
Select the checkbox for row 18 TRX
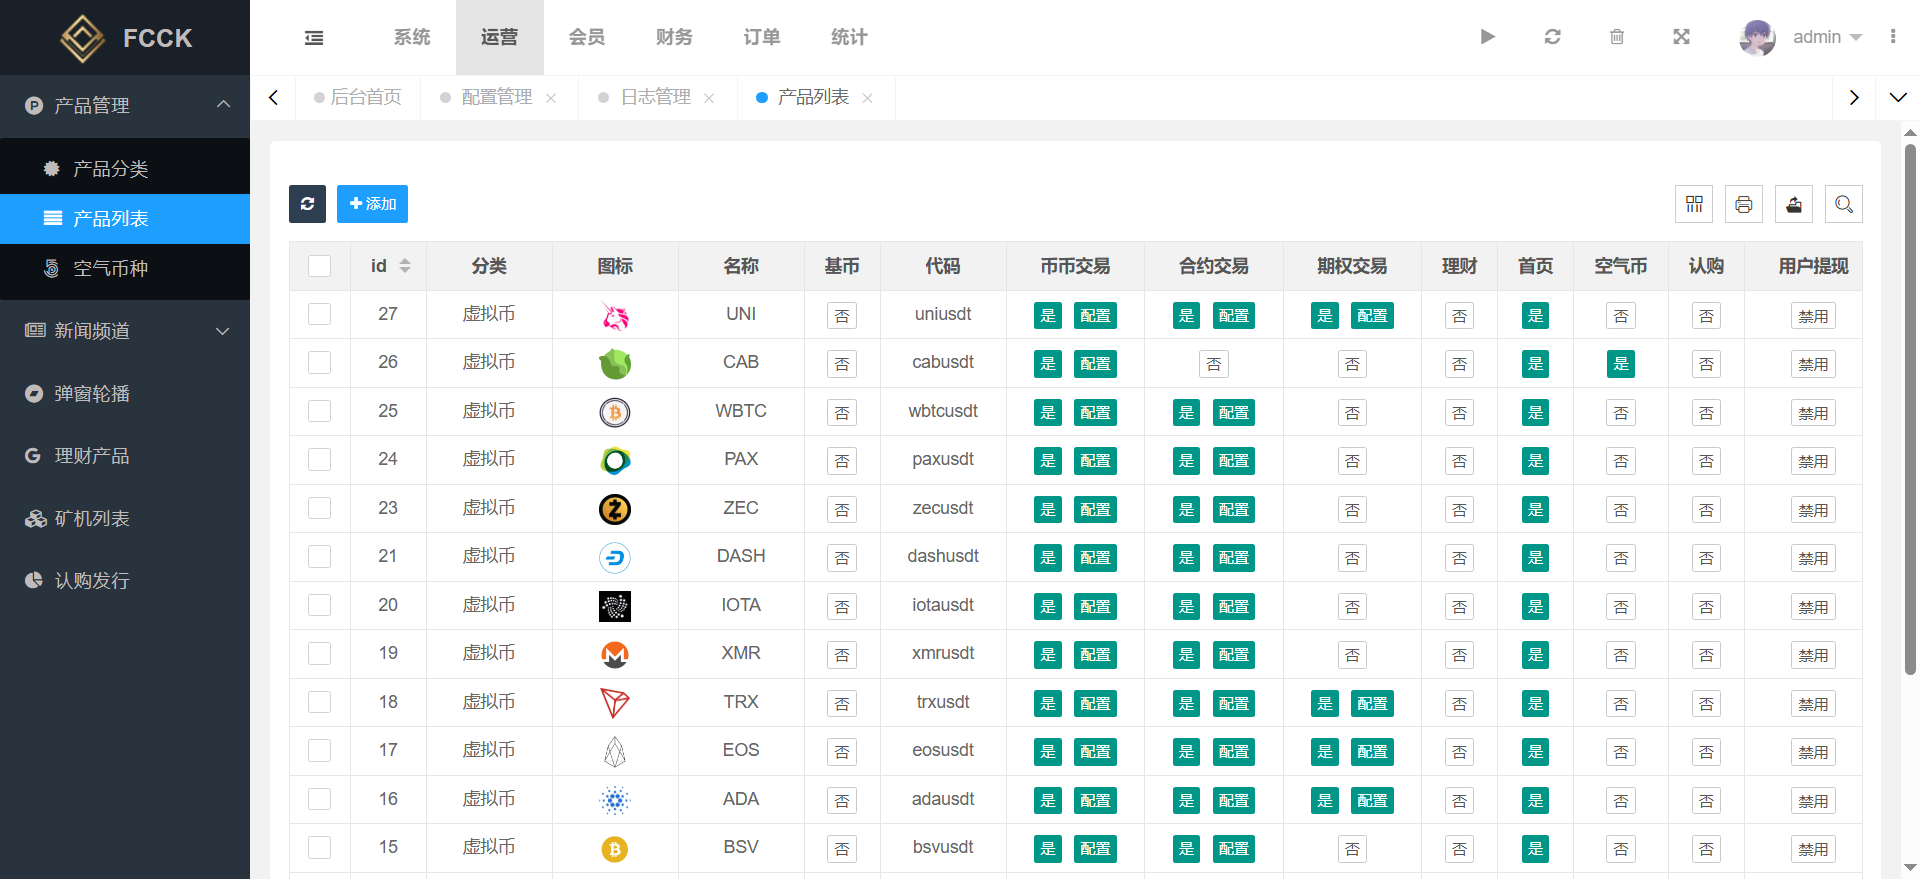(x=320, y=702)
